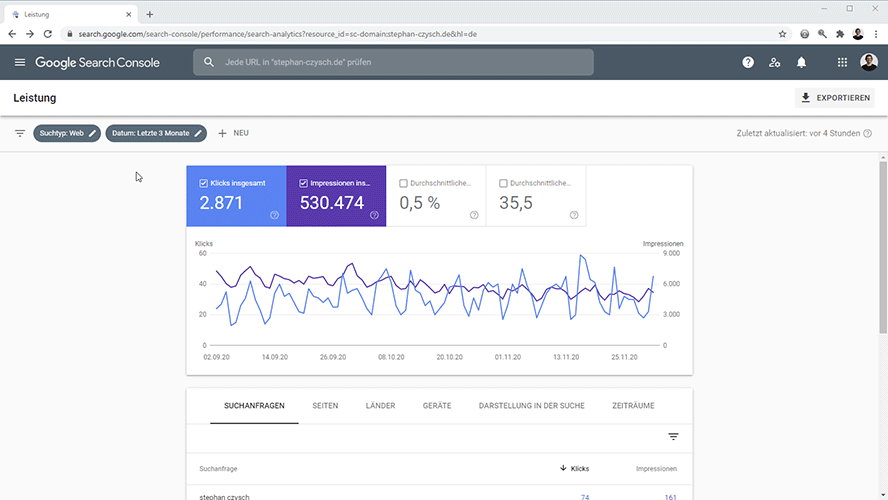Open Chrome profile avatar in browser toolbar

coord(858,34)
